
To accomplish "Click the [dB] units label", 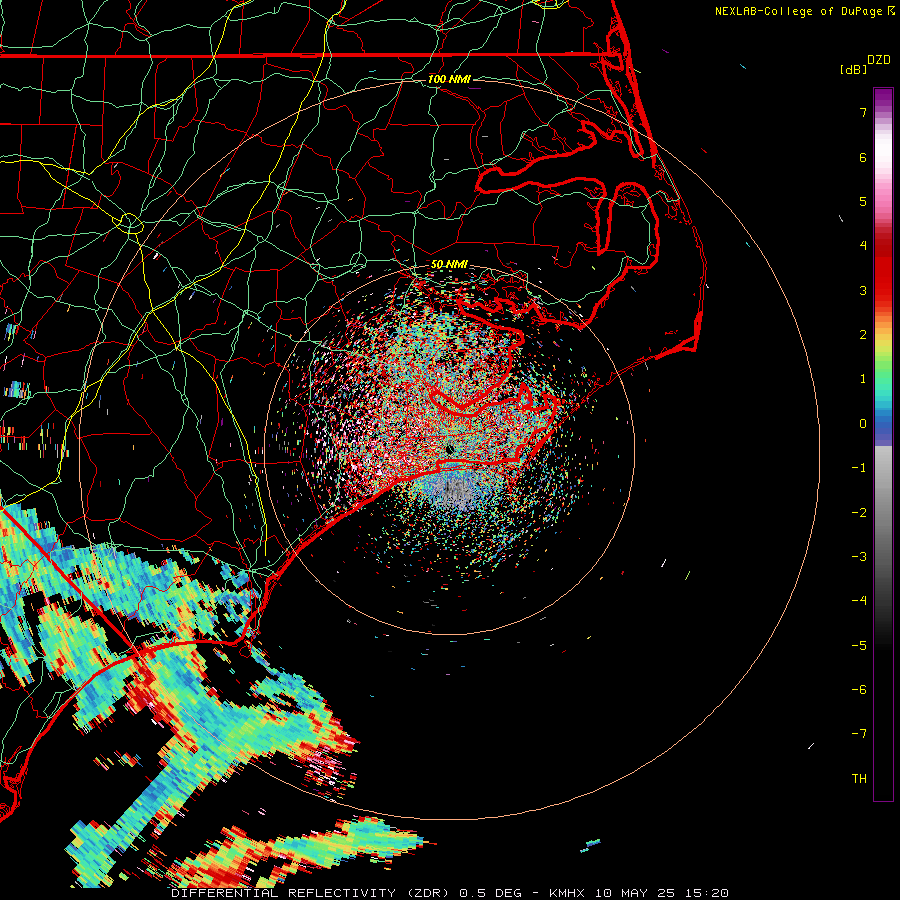I will (x=854, y=70).
